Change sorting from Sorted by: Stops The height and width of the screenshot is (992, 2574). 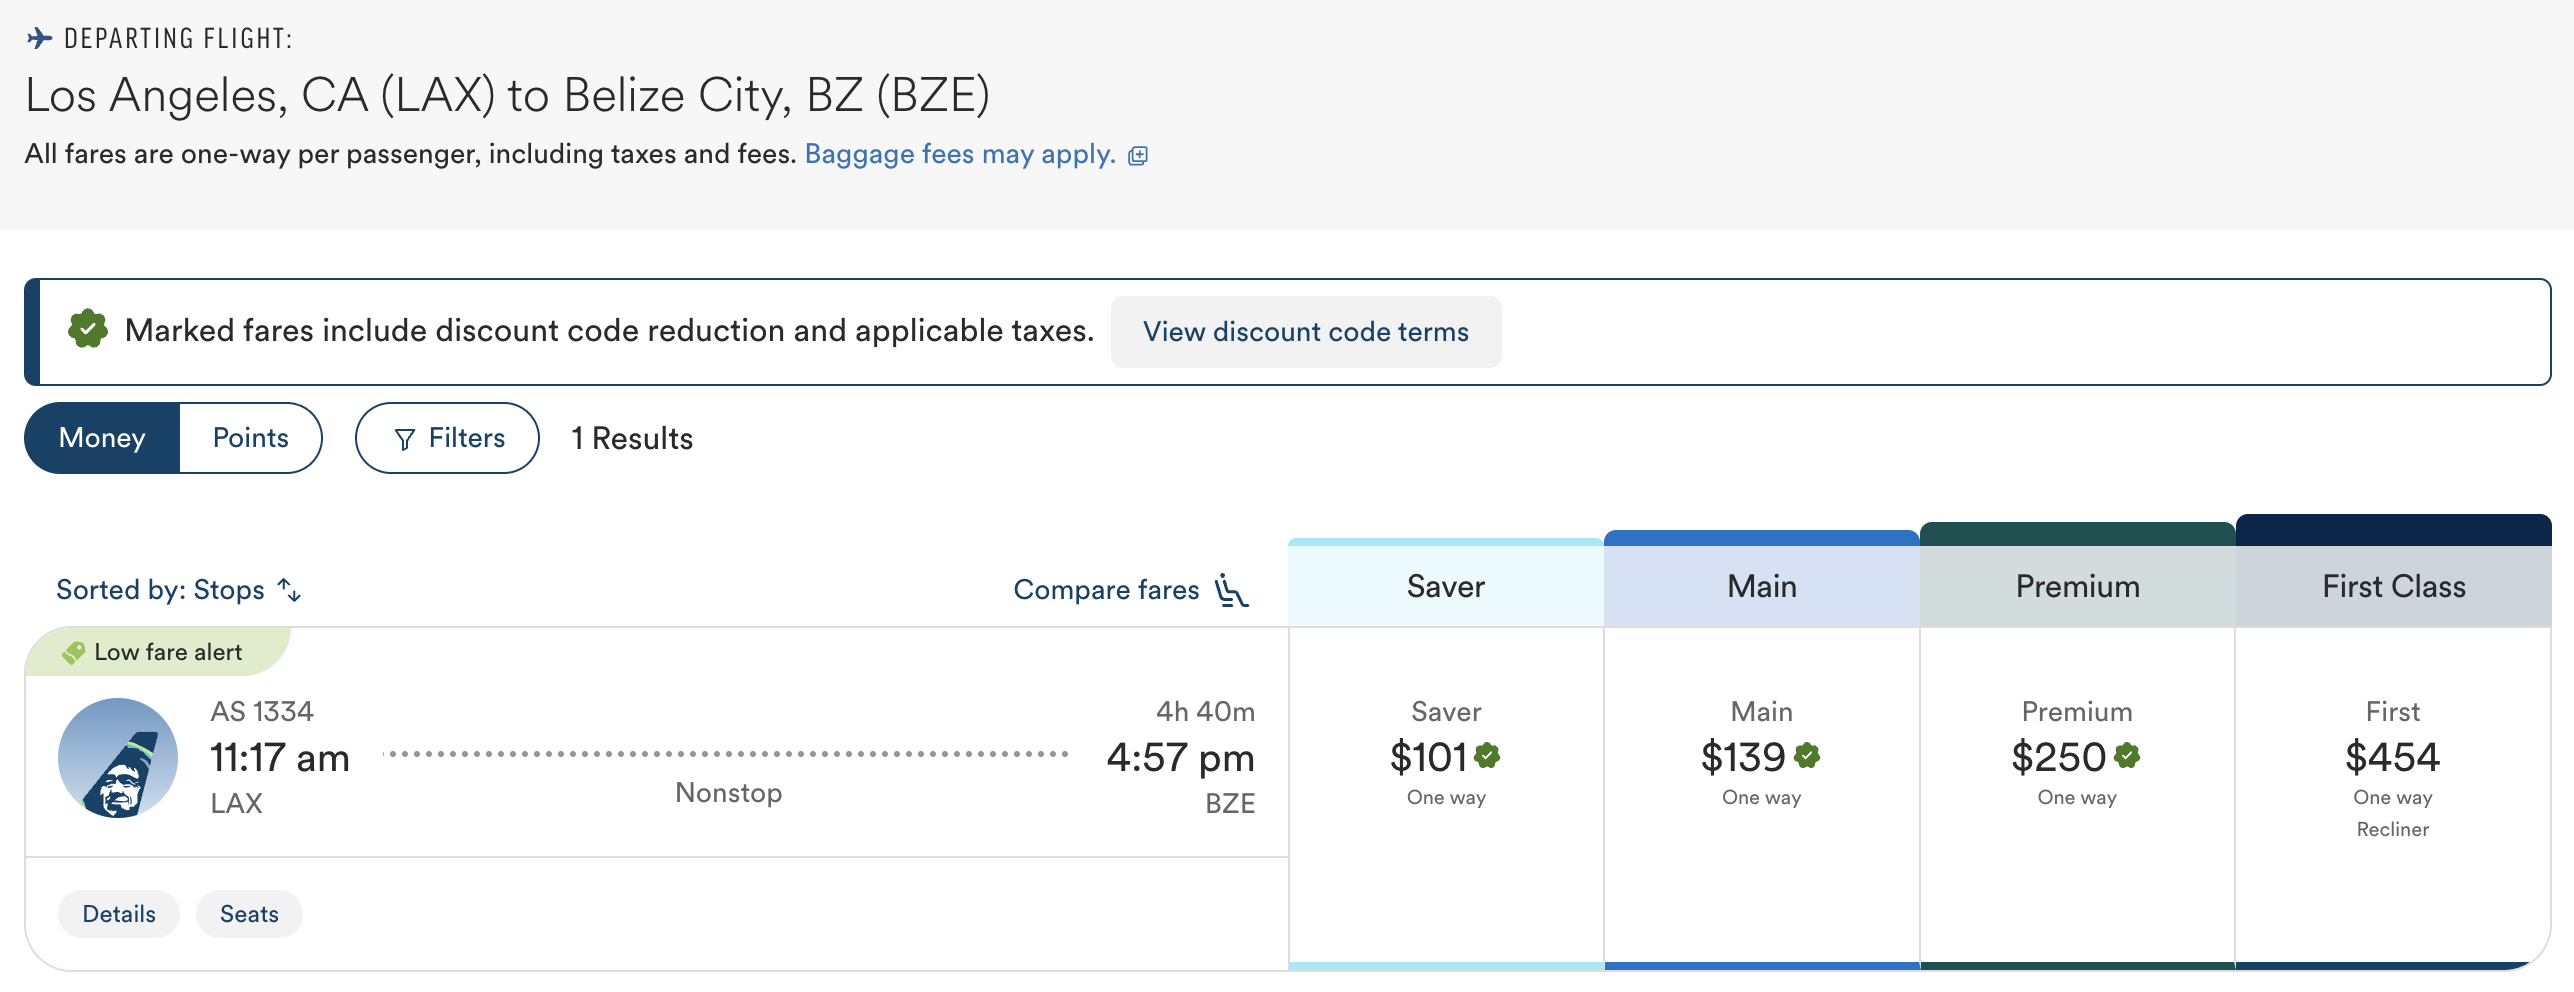178,590
